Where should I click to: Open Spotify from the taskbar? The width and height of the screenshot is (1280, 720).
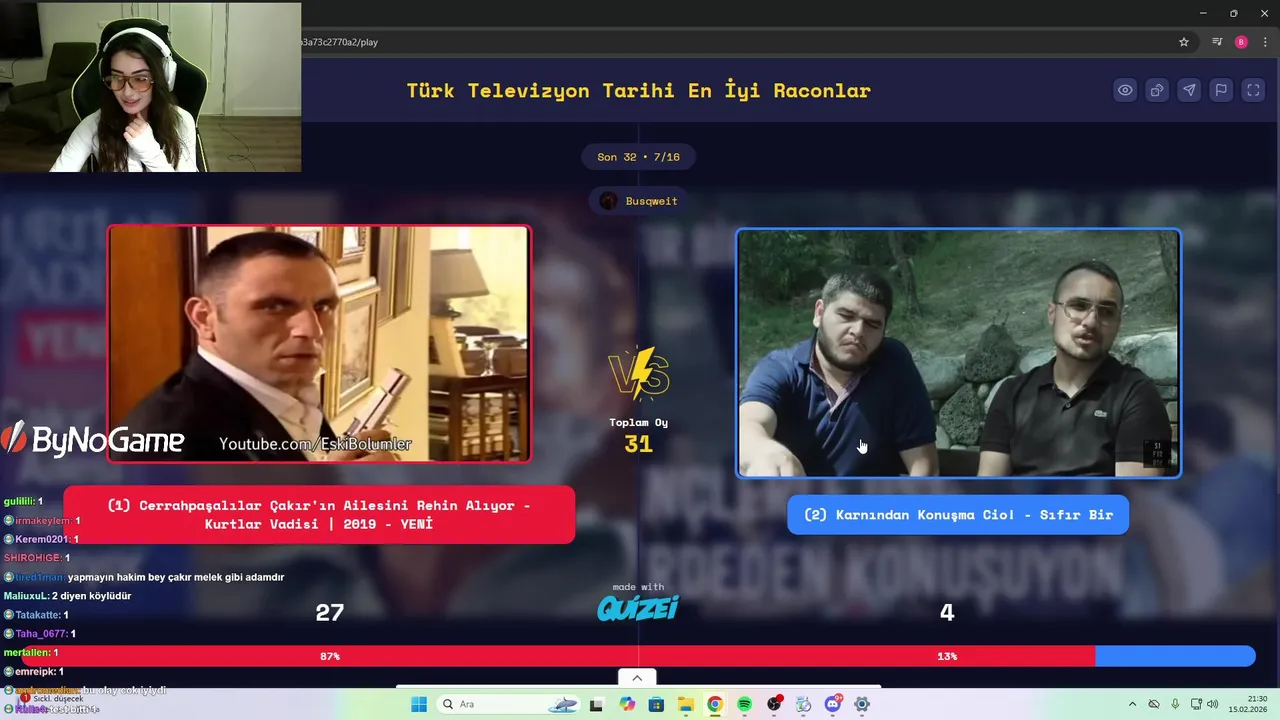pos(744,704)
